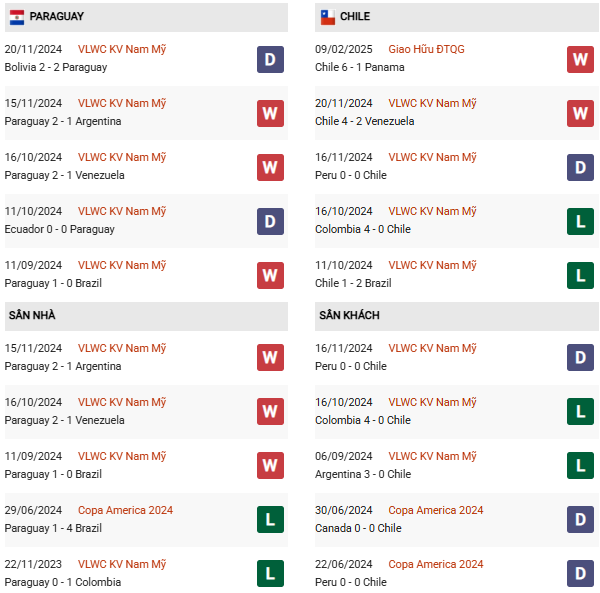Screen dimensions: 600x593
Task: Click the Chile 4 - 2 Venezuela result
Action: tap(364, 121)
